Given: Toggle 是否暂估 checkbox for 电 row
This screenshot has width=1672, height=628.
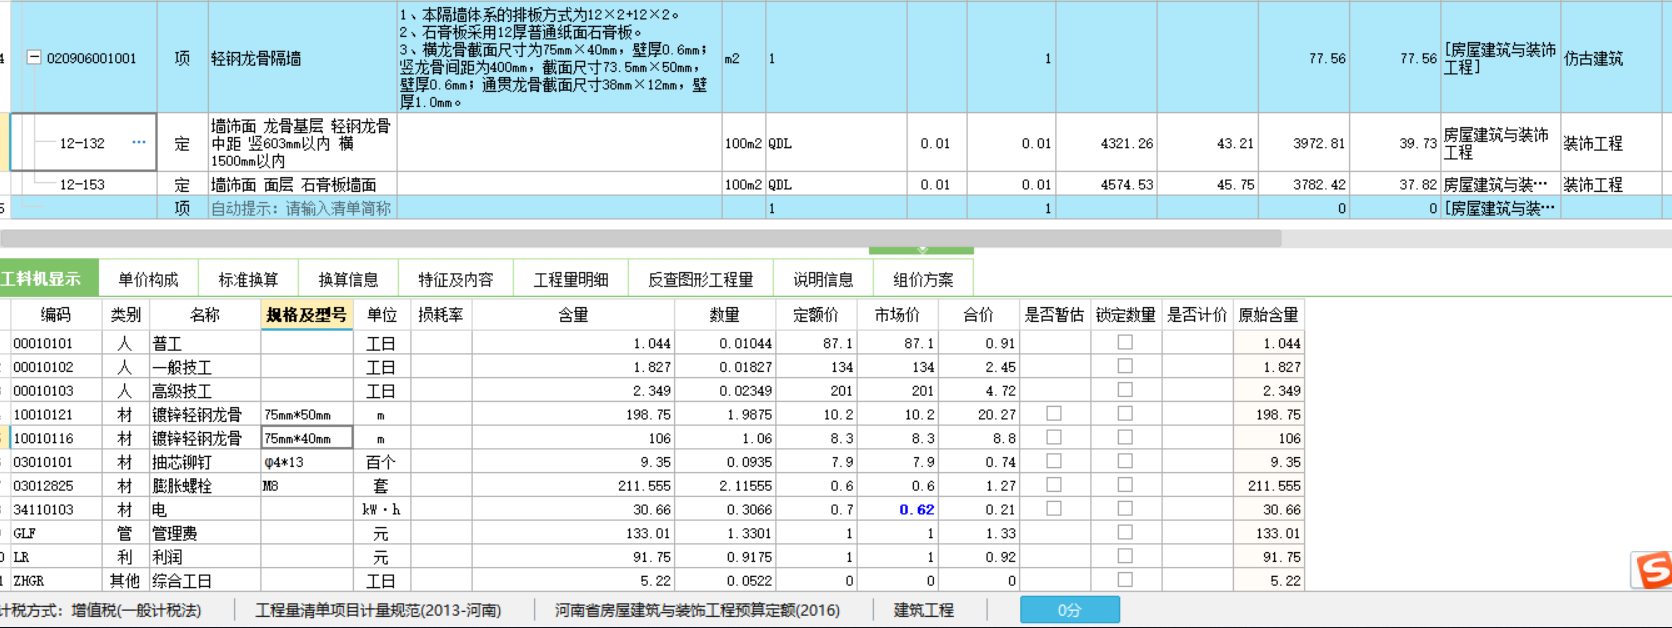Looking at the screenshot, I should (x=1053, y=508).
